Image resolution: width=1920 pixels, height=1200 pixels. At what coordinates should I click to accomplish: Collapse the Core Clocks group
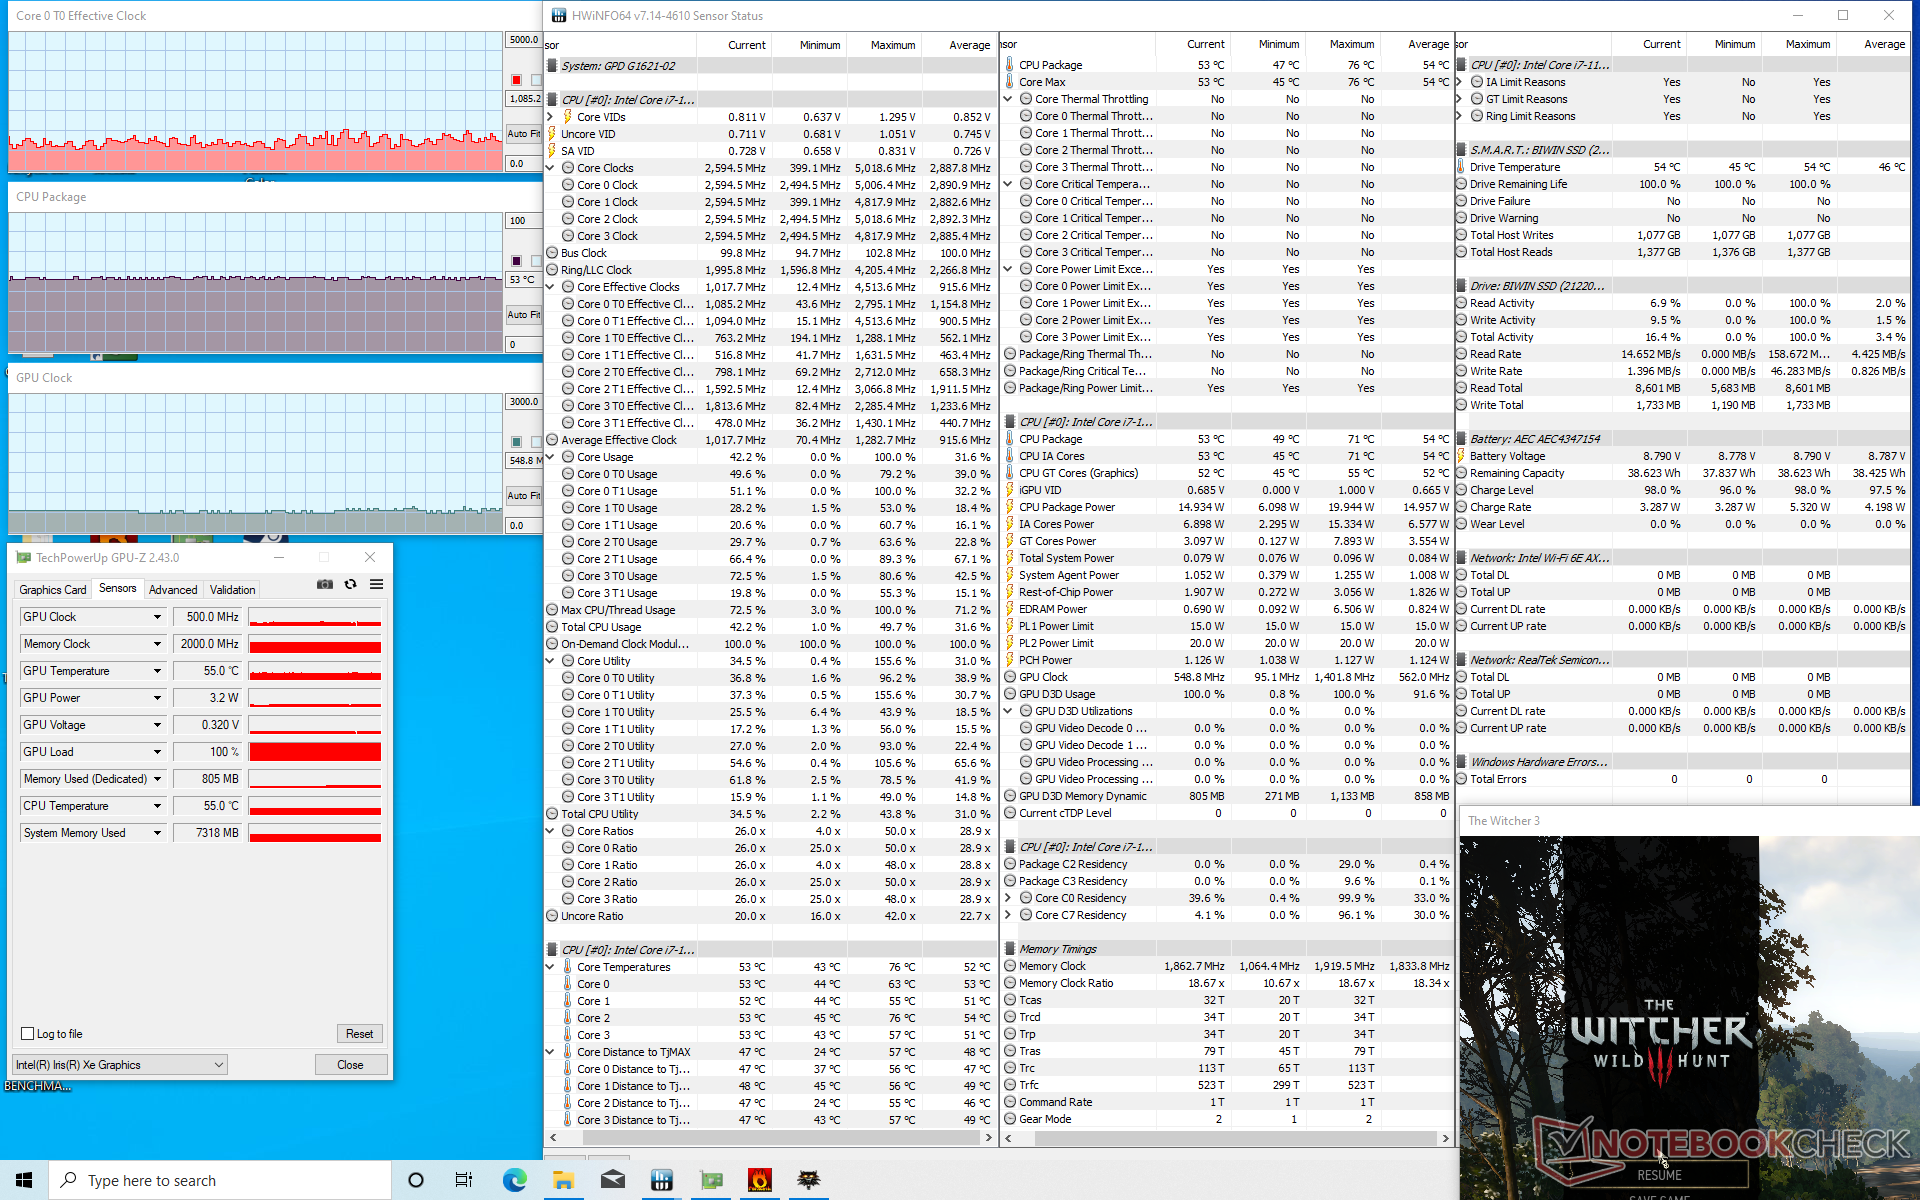(x=550, y=168)
